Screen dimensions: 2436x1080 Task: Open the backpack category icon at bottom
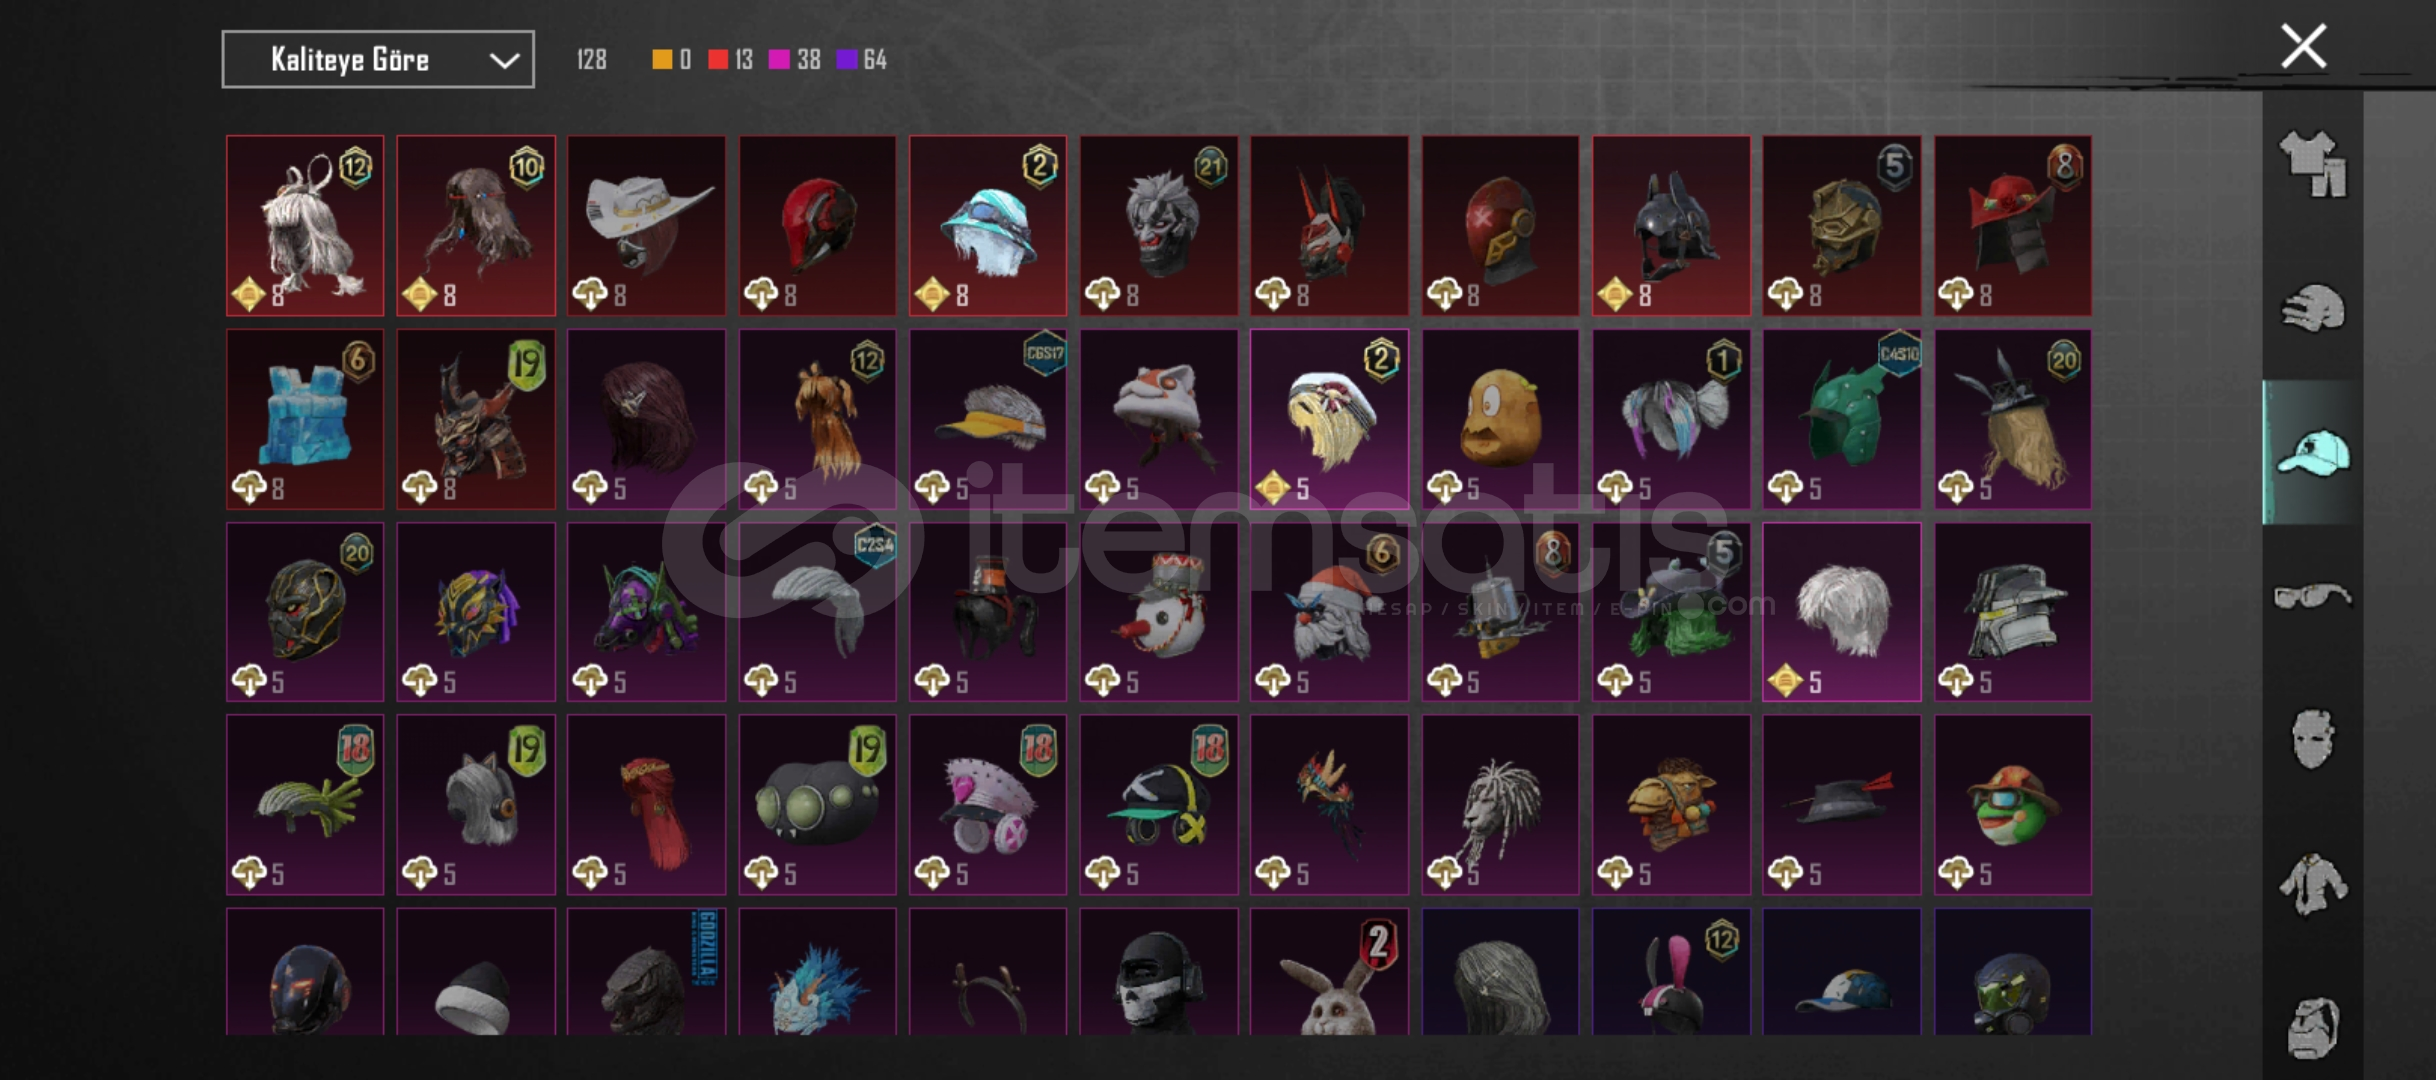[x=2313, y=1027]
